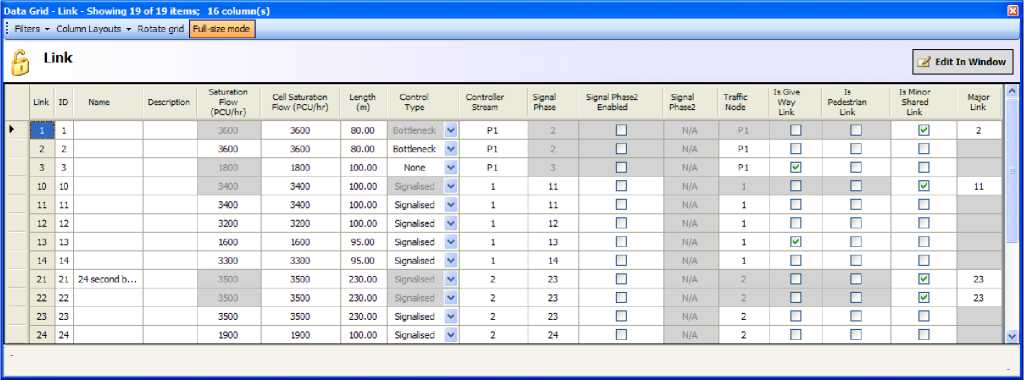Screen dimensions: 1024x380
Task: Click Saturation Flow 1600 for link 13
Action: click(x=229, y=242)
